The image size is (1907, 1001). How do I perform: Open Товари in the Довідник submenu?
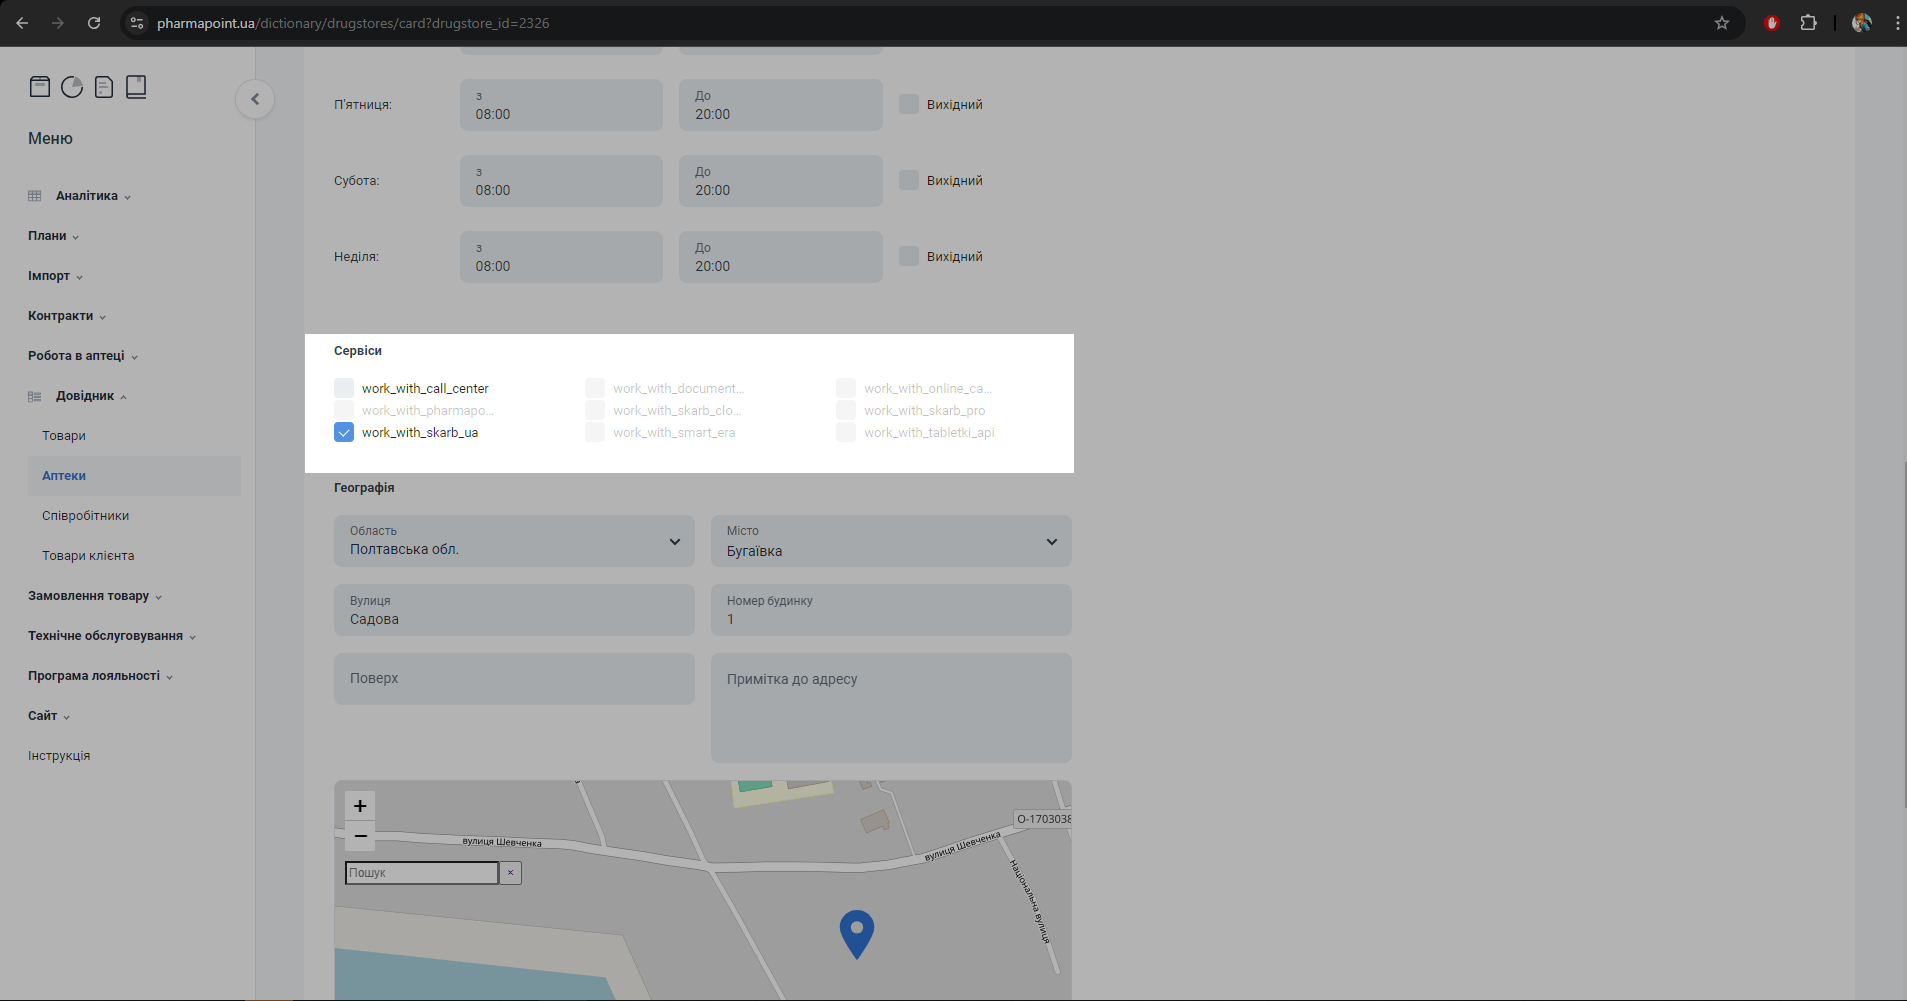(x=64, y=436)
